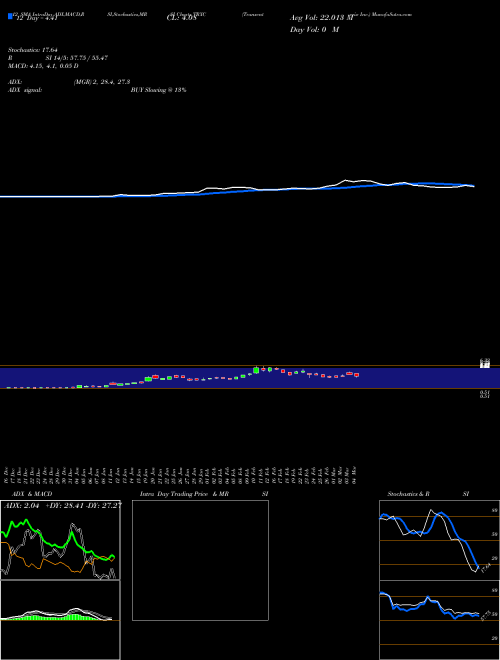The width and height of the screenshot is (500, 660).
Task: Open the lower RSI oscillator chart panel
Action: (439, 620)
